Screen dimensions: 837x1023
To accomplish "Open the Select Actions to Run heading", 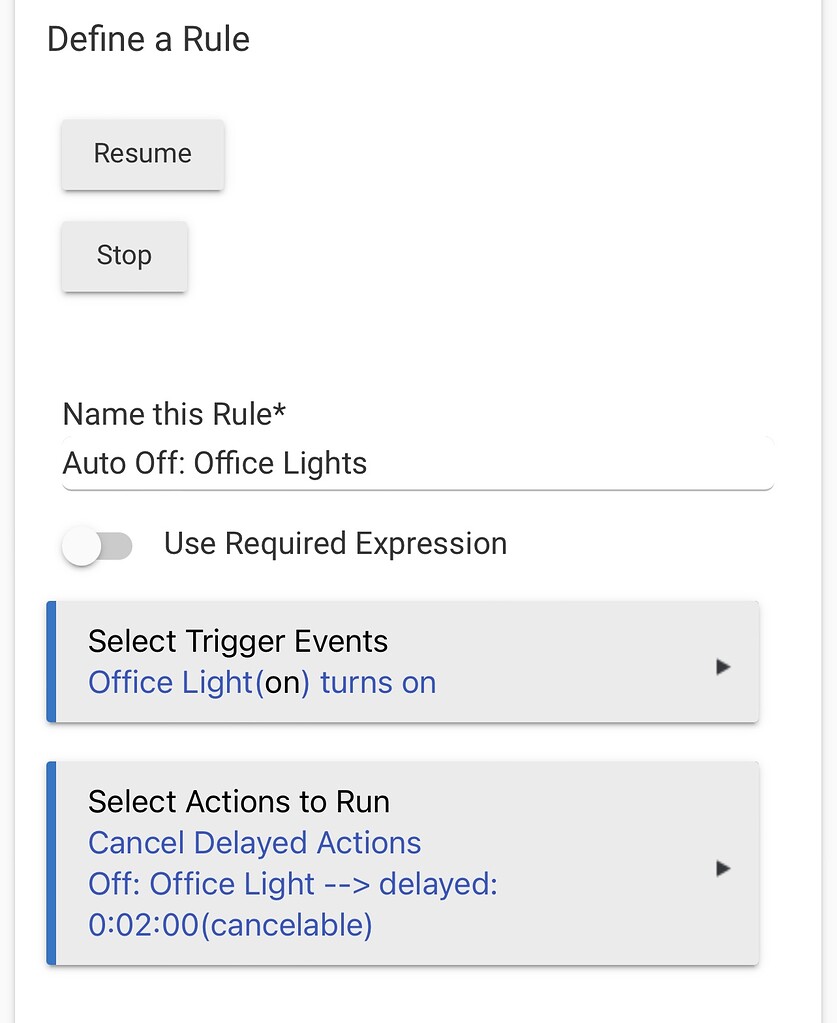I will (x=238, y=802).
